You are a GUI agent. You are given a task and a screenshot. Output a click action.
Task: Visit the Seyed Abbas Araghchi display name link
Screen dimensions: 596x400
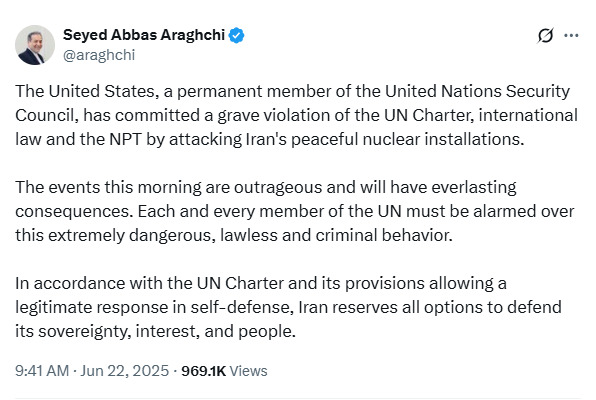(144, 35)
